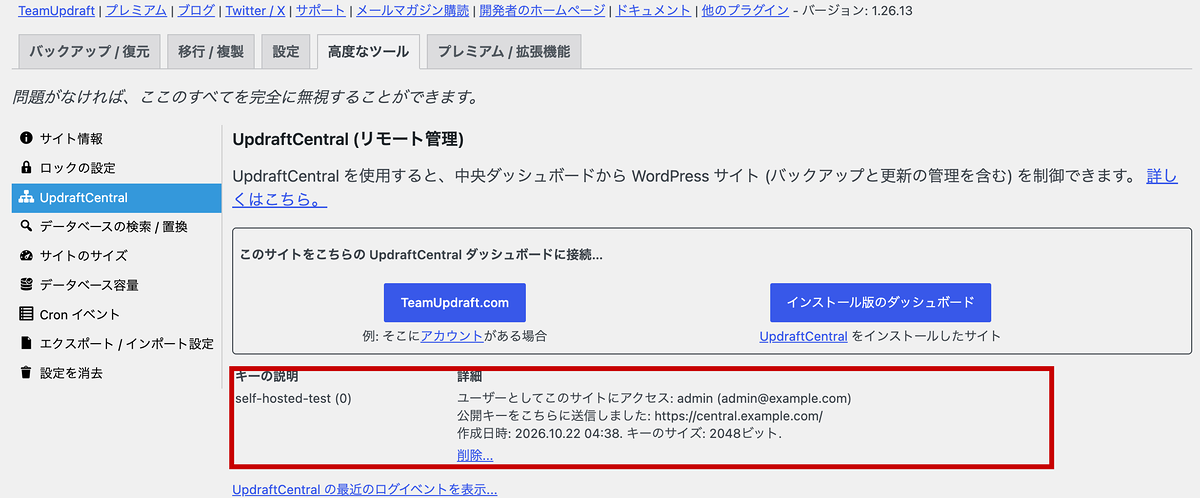Click the database icon beside データベース容量

click(26, 285)
